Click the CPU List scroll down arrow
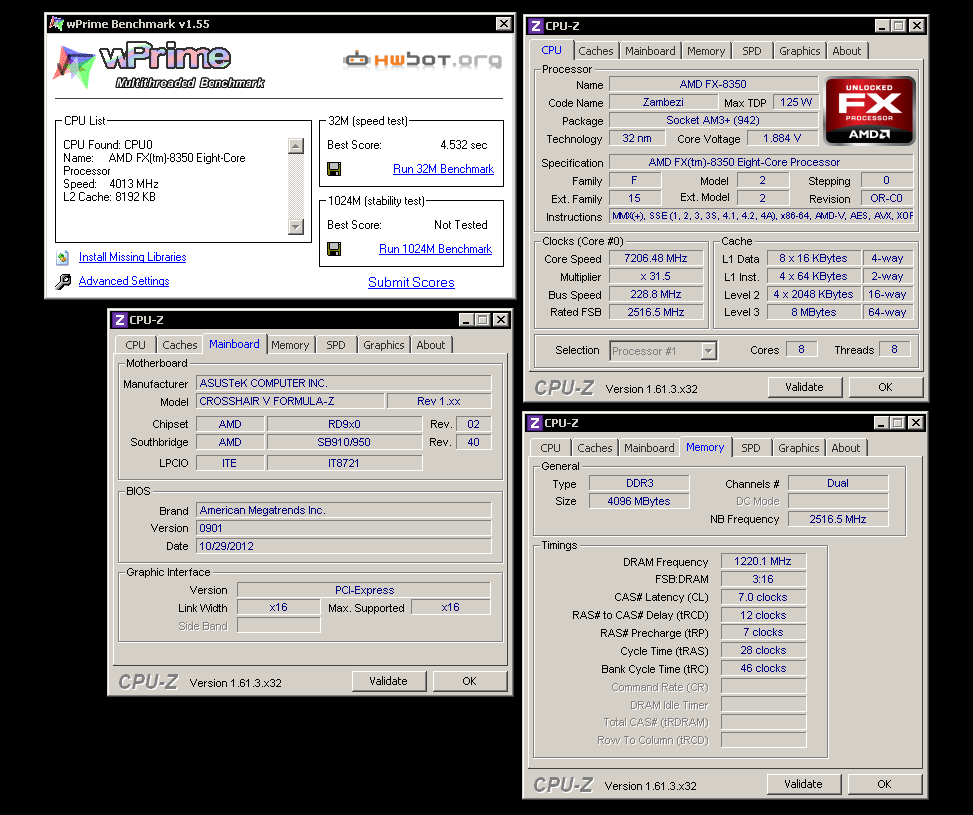This screenshot has height=815, width=973. coord(296,227)
